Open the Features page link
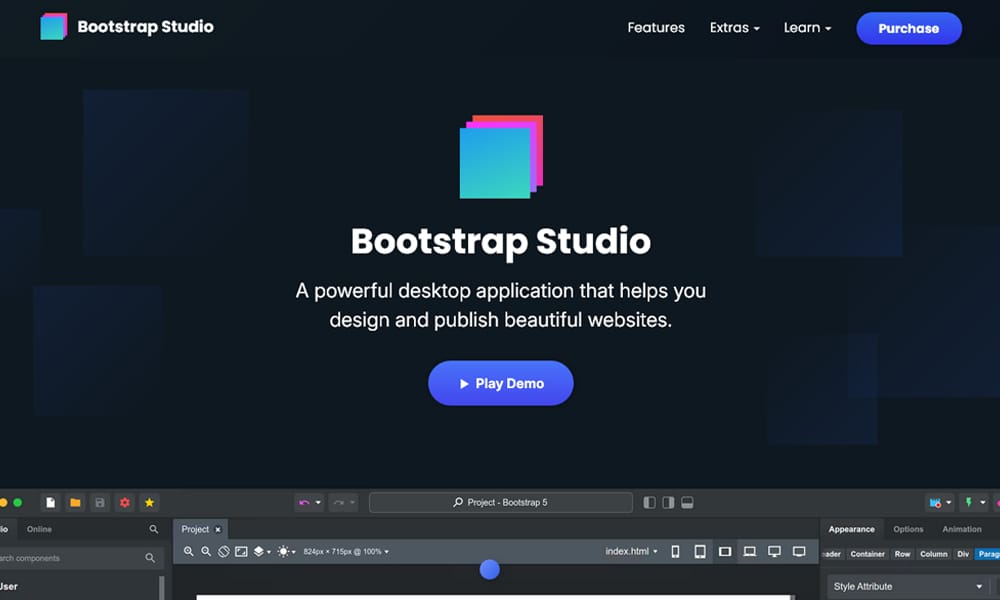The image size is (1000, 600). pyautogui.click(x=656, y=27)
